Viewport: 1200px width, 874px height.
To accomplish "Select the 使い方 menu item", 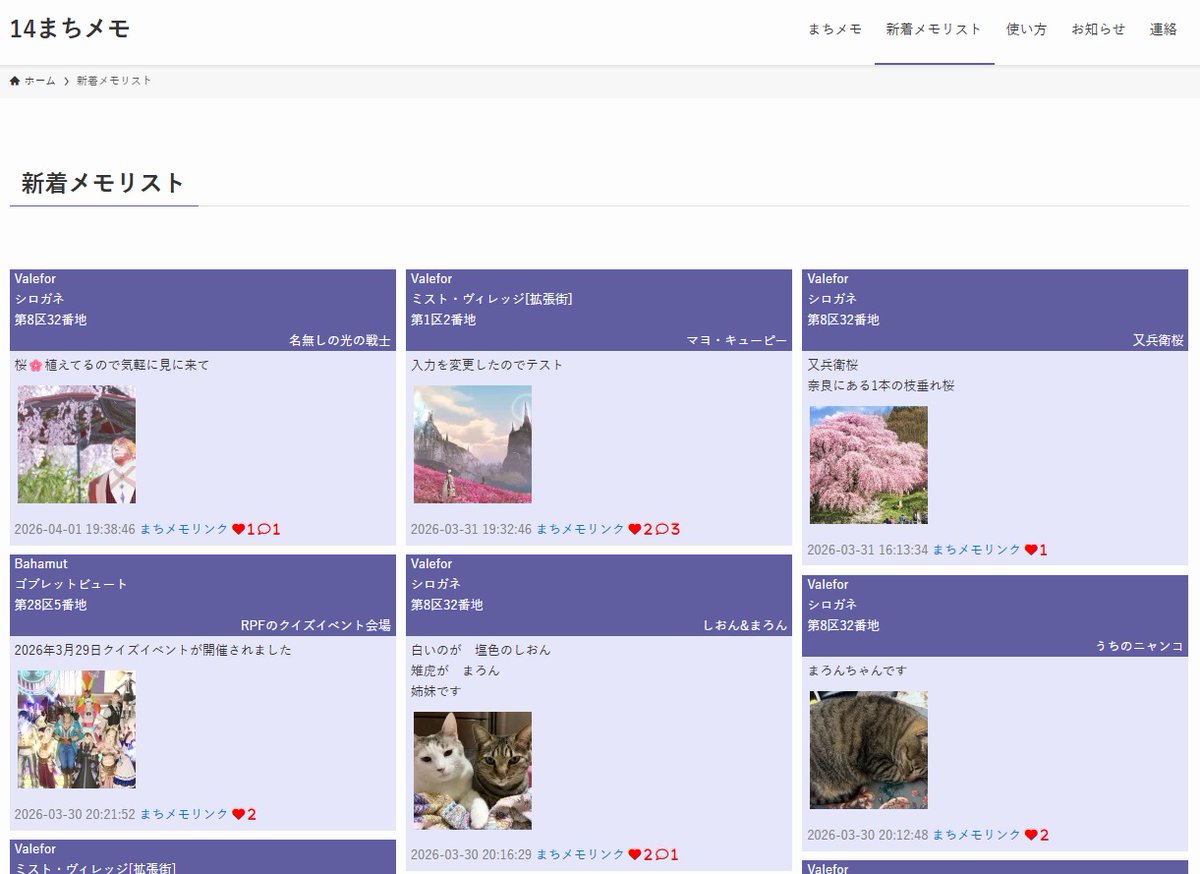I will point(1026,29).
